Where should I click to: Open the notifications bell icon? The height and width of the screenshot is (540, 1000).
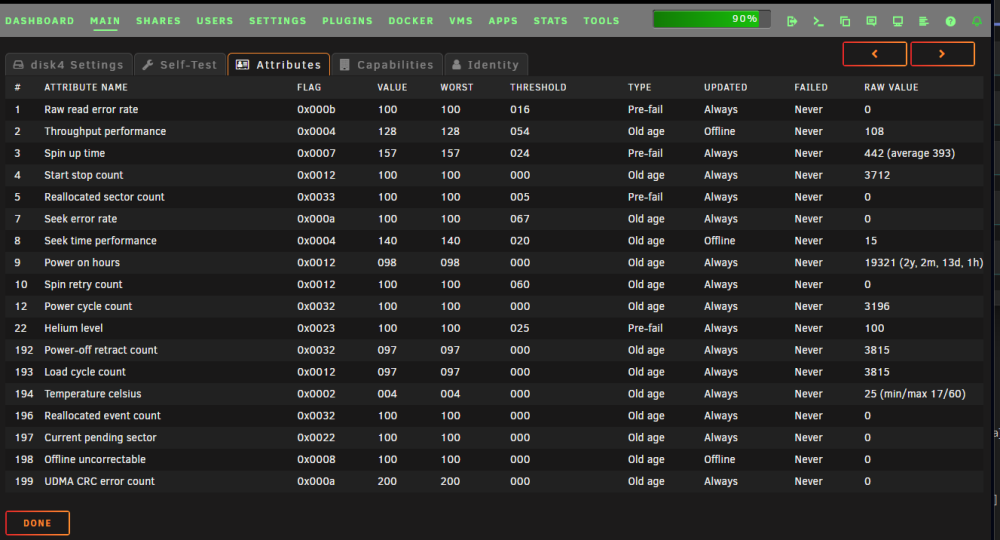point(976,21)
